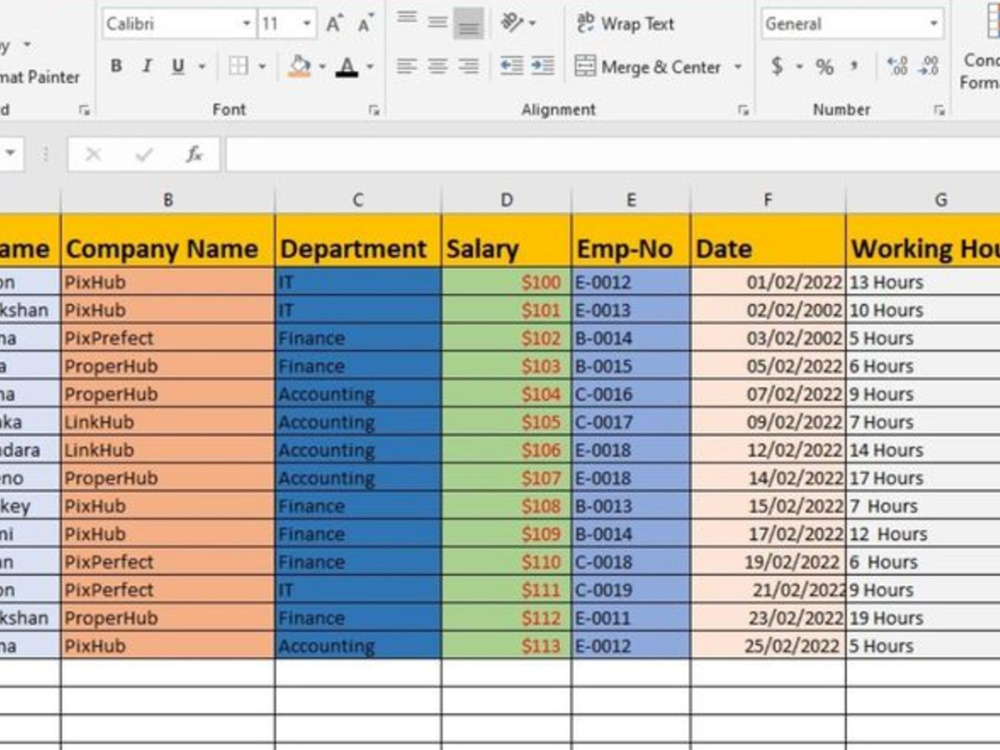
Task: Open Number dialog launcher
Action: click(x=939, y=110)
